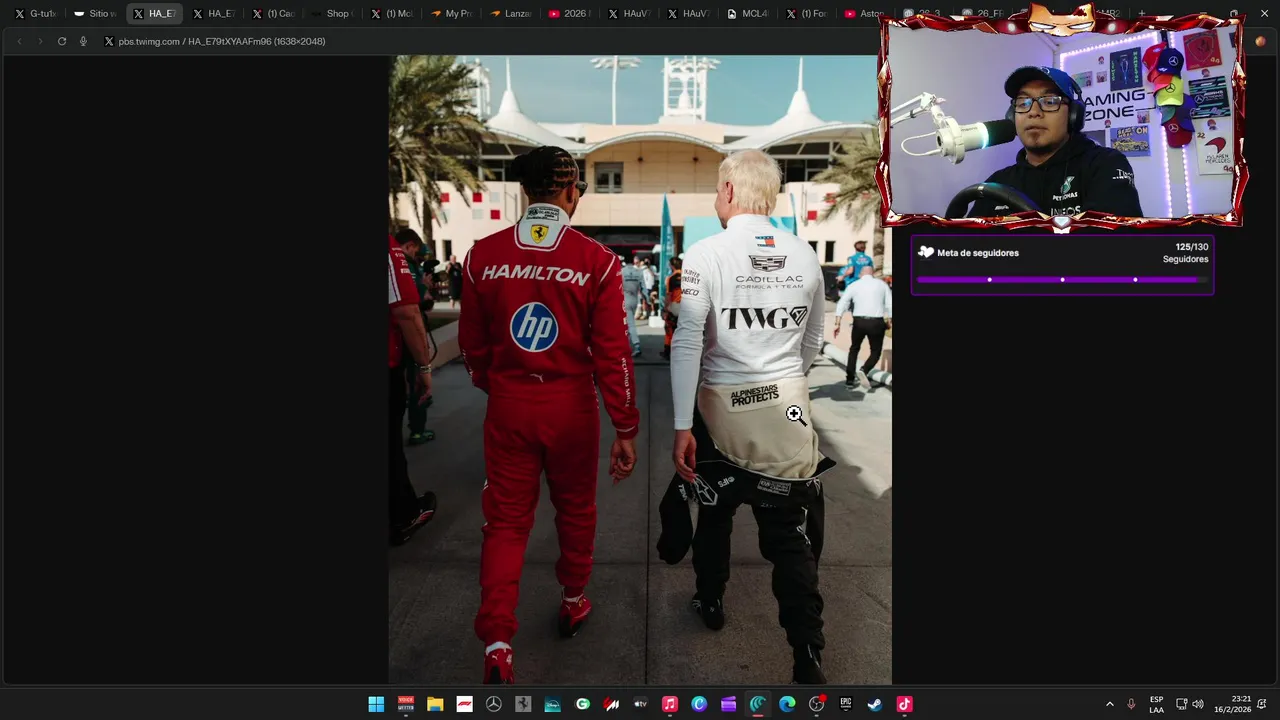The image size is (1280, 720).
Task: Click the active teal swirl browser taskbar icon
Action: 758,704
